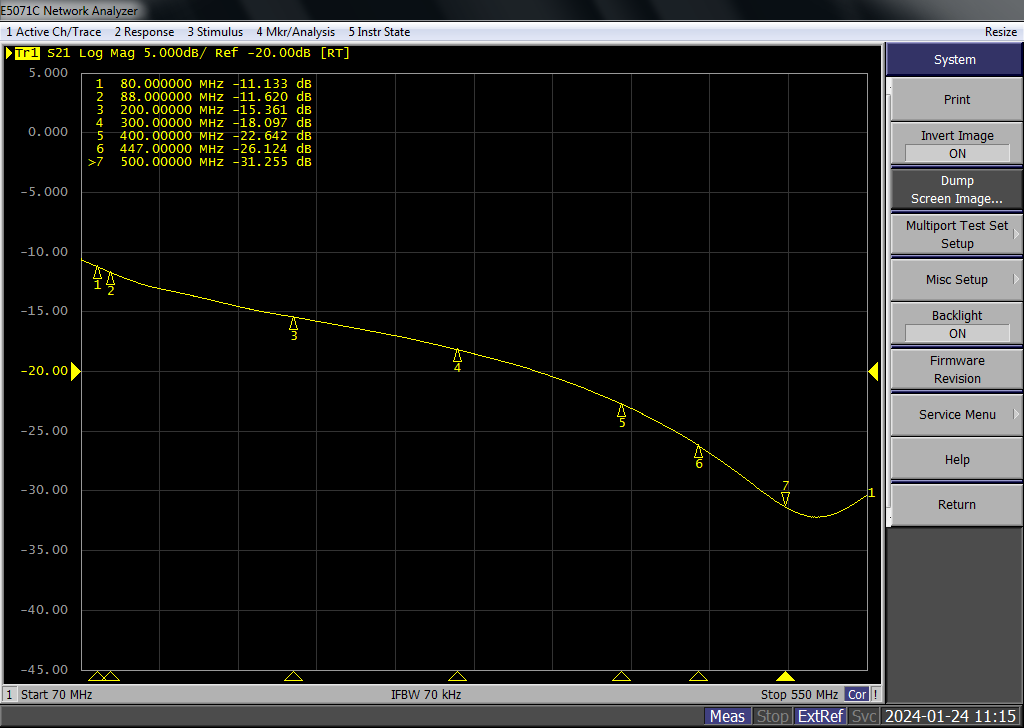Click active marker 7 at 500 MHz

pyautogui.click(x=786, y=494)
